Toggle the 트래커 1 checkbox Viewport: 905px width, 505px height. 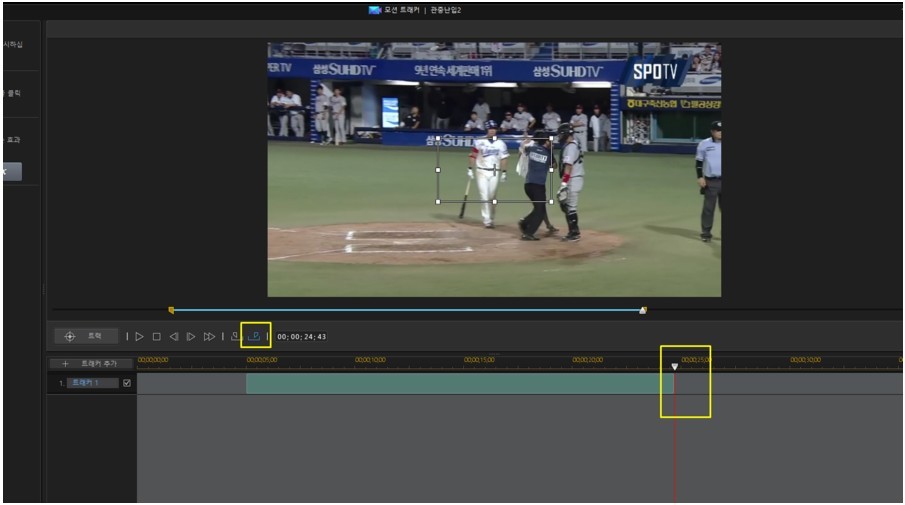126,383
